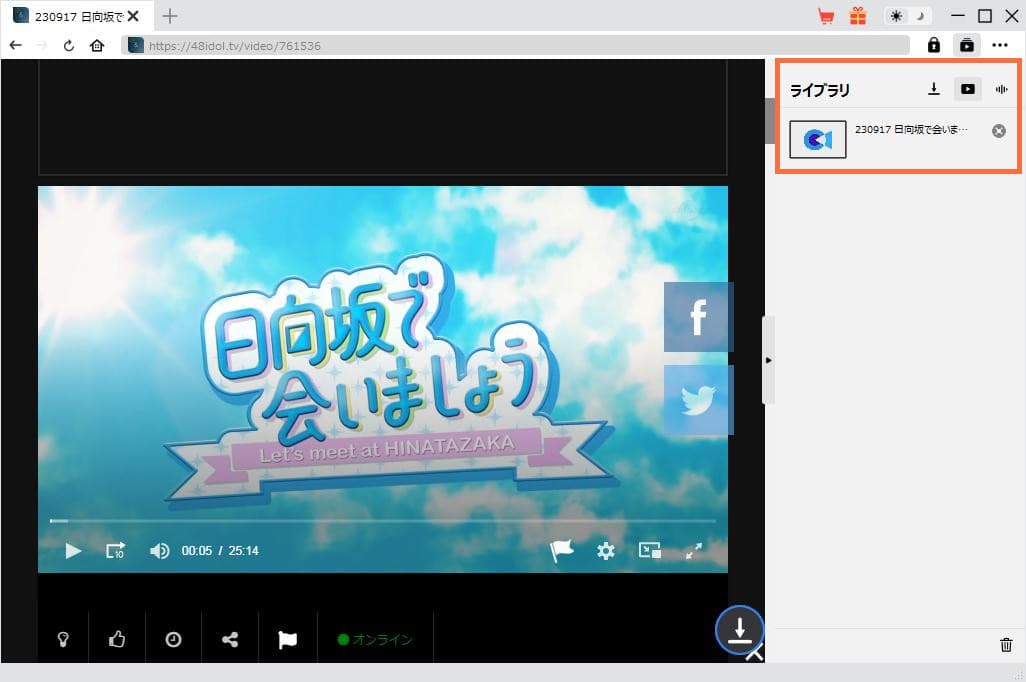1026x682 pixels.
Task: Go back to the previous page
Action: tap(16, 46)
